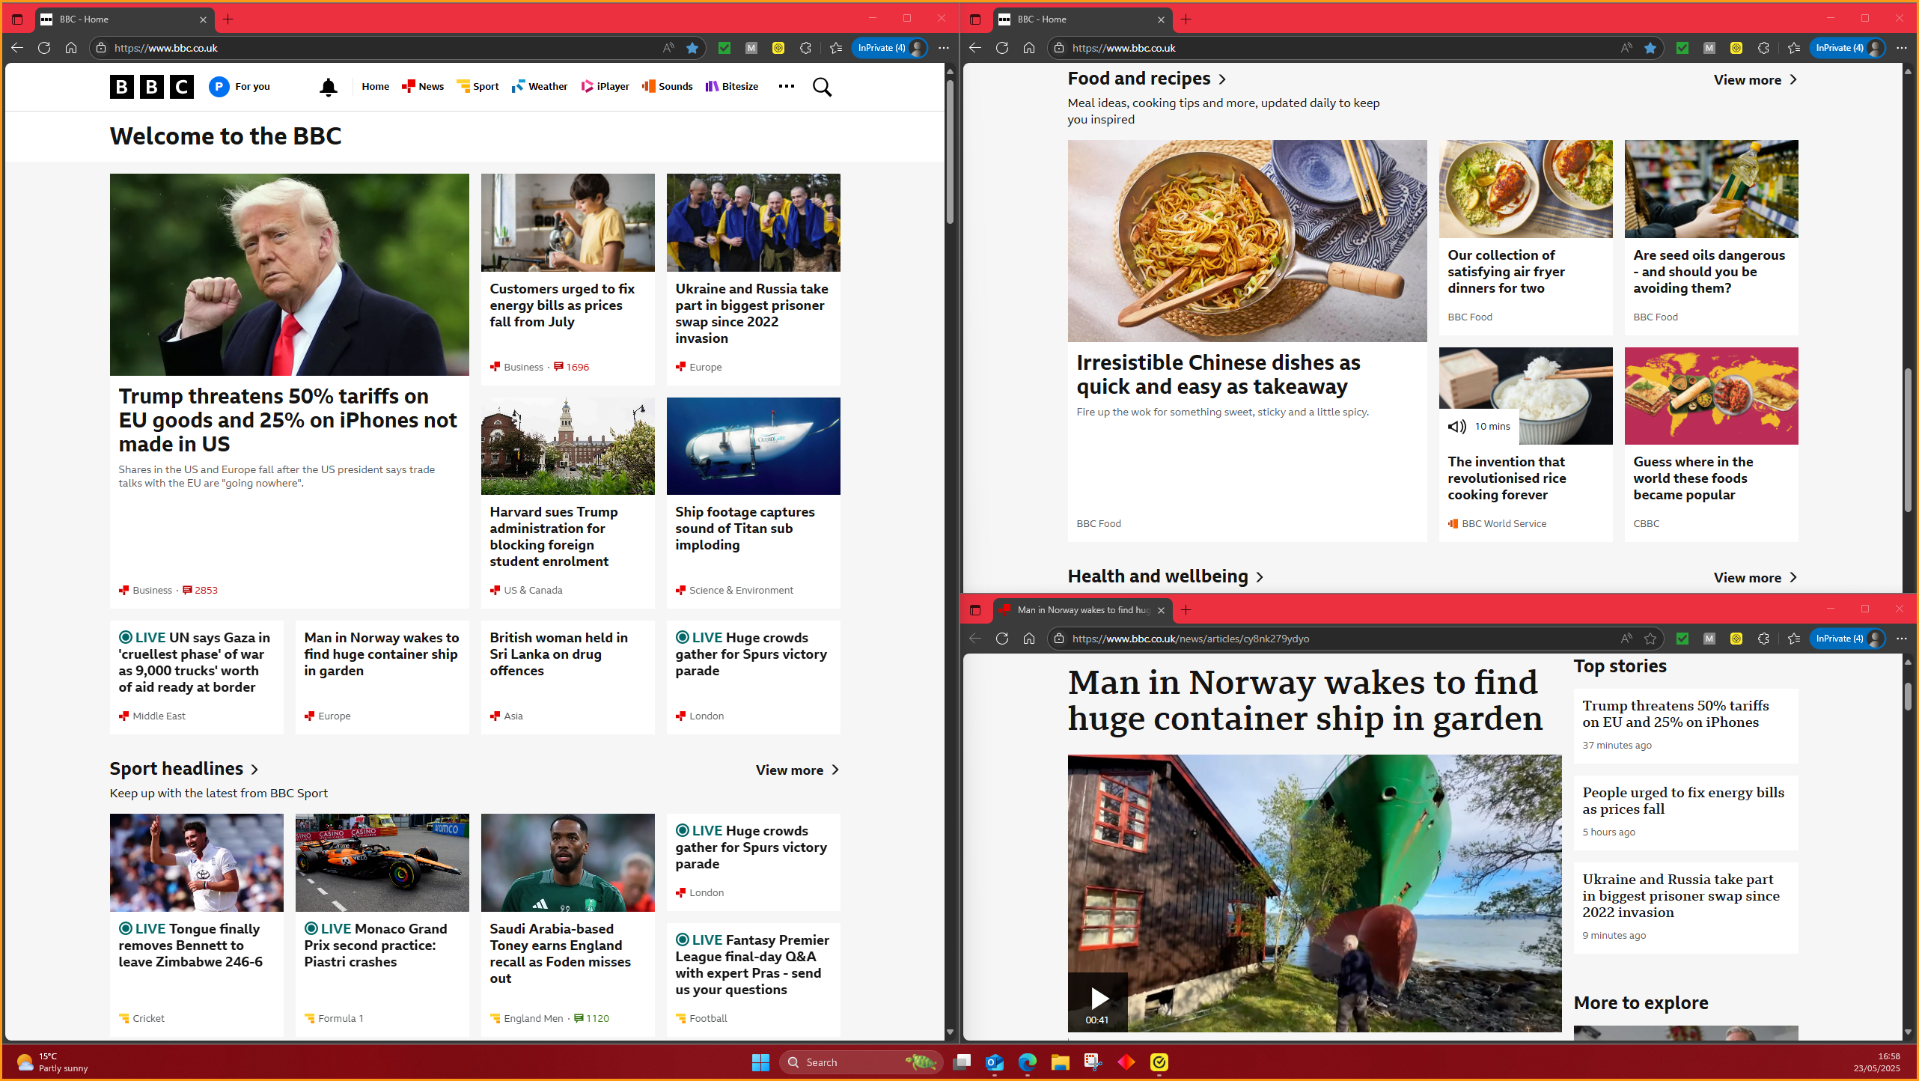Refresh the left browser window page
This screenshot has width=1919, height=1081.
[x=44, y=48]
